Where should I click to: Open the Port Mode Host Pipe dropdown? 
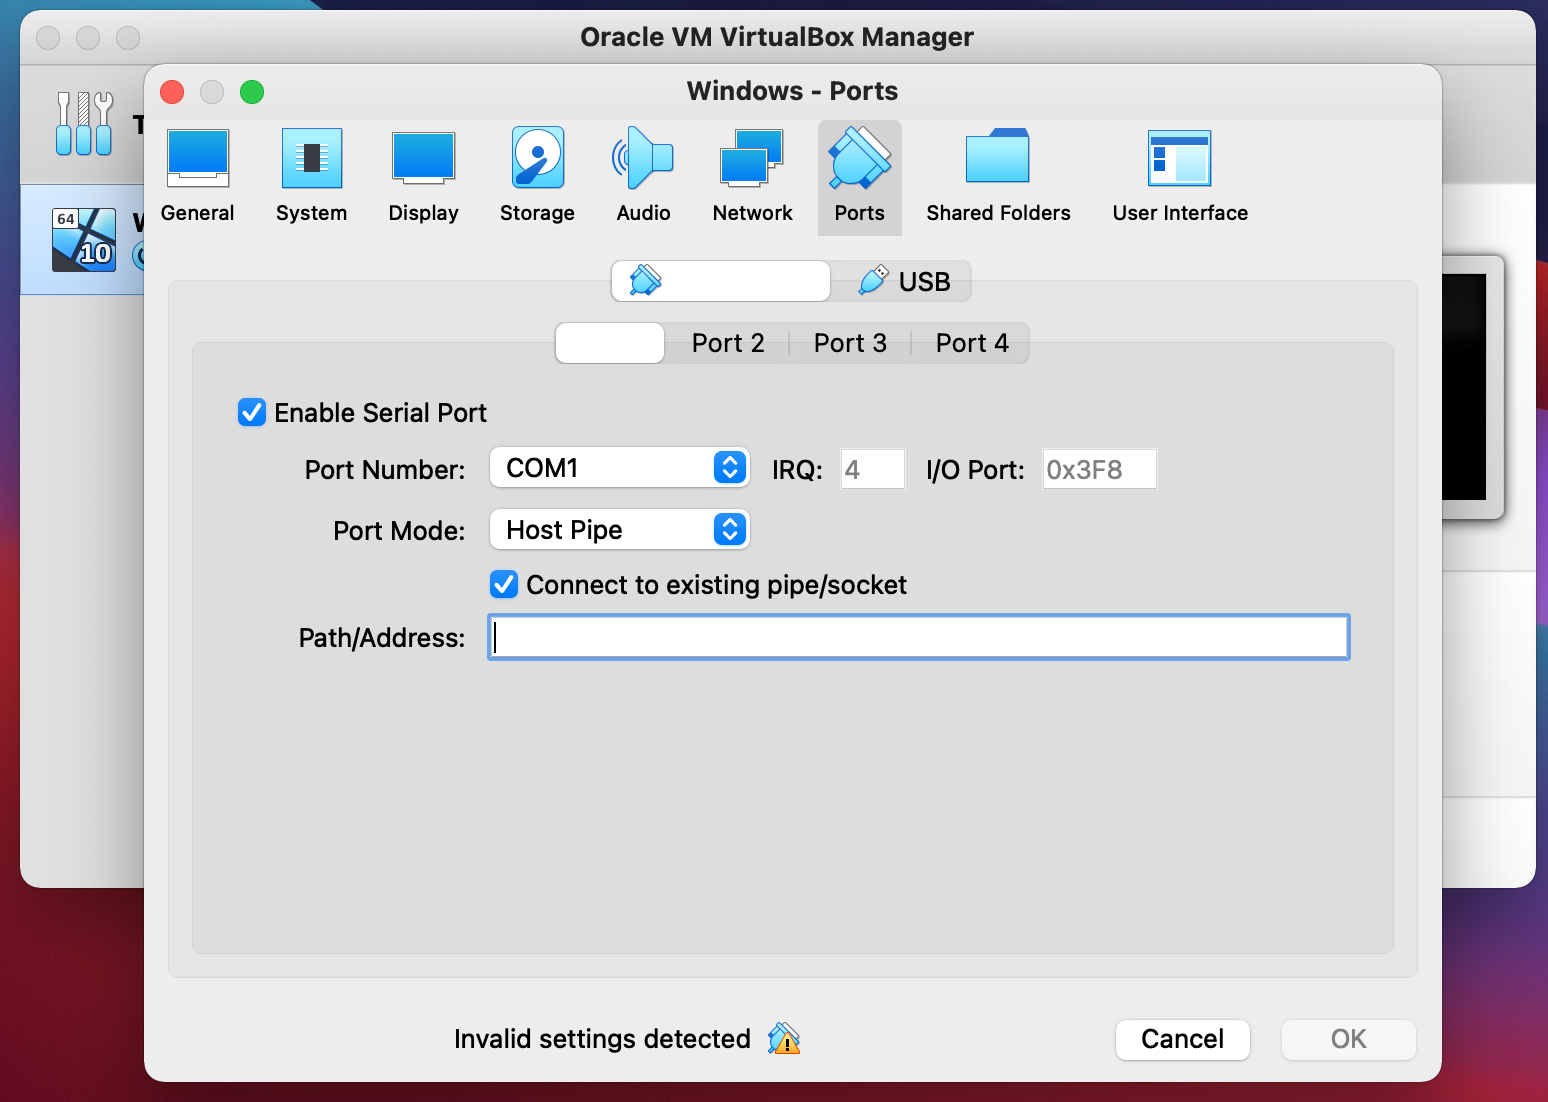(619, 530)
